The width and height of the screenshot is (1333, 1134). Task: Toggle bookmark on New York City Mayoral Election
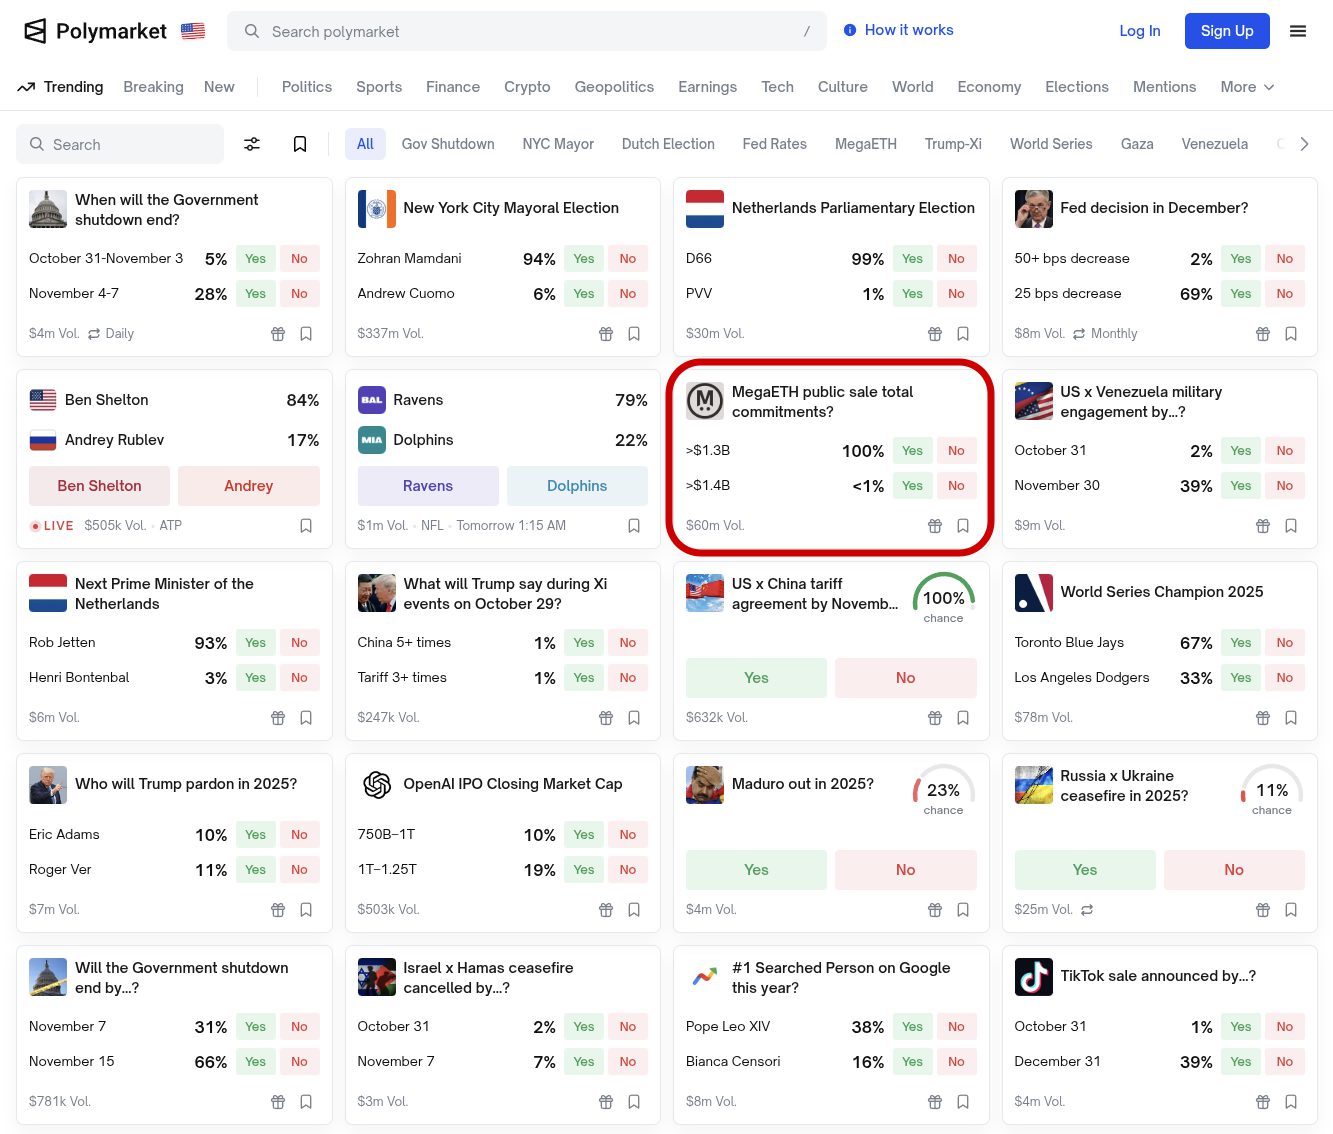point(634,334)
